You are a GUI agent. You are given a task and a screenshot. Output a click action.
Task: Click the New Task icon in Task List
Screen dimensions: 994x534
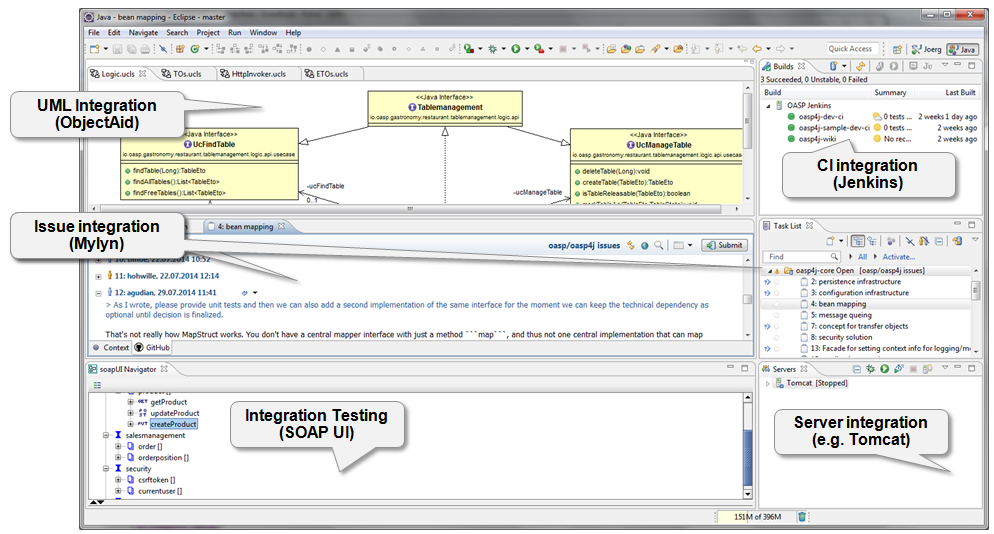pos(830,241)
